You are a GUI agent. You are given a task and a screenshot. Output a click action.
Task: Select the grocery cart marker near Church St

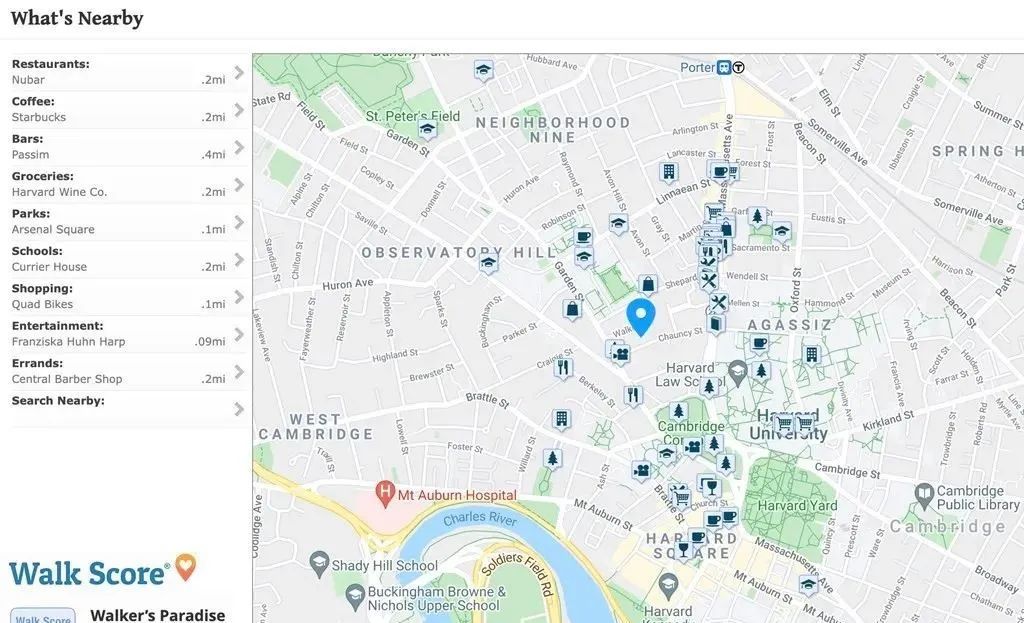[x=682, y=498]
